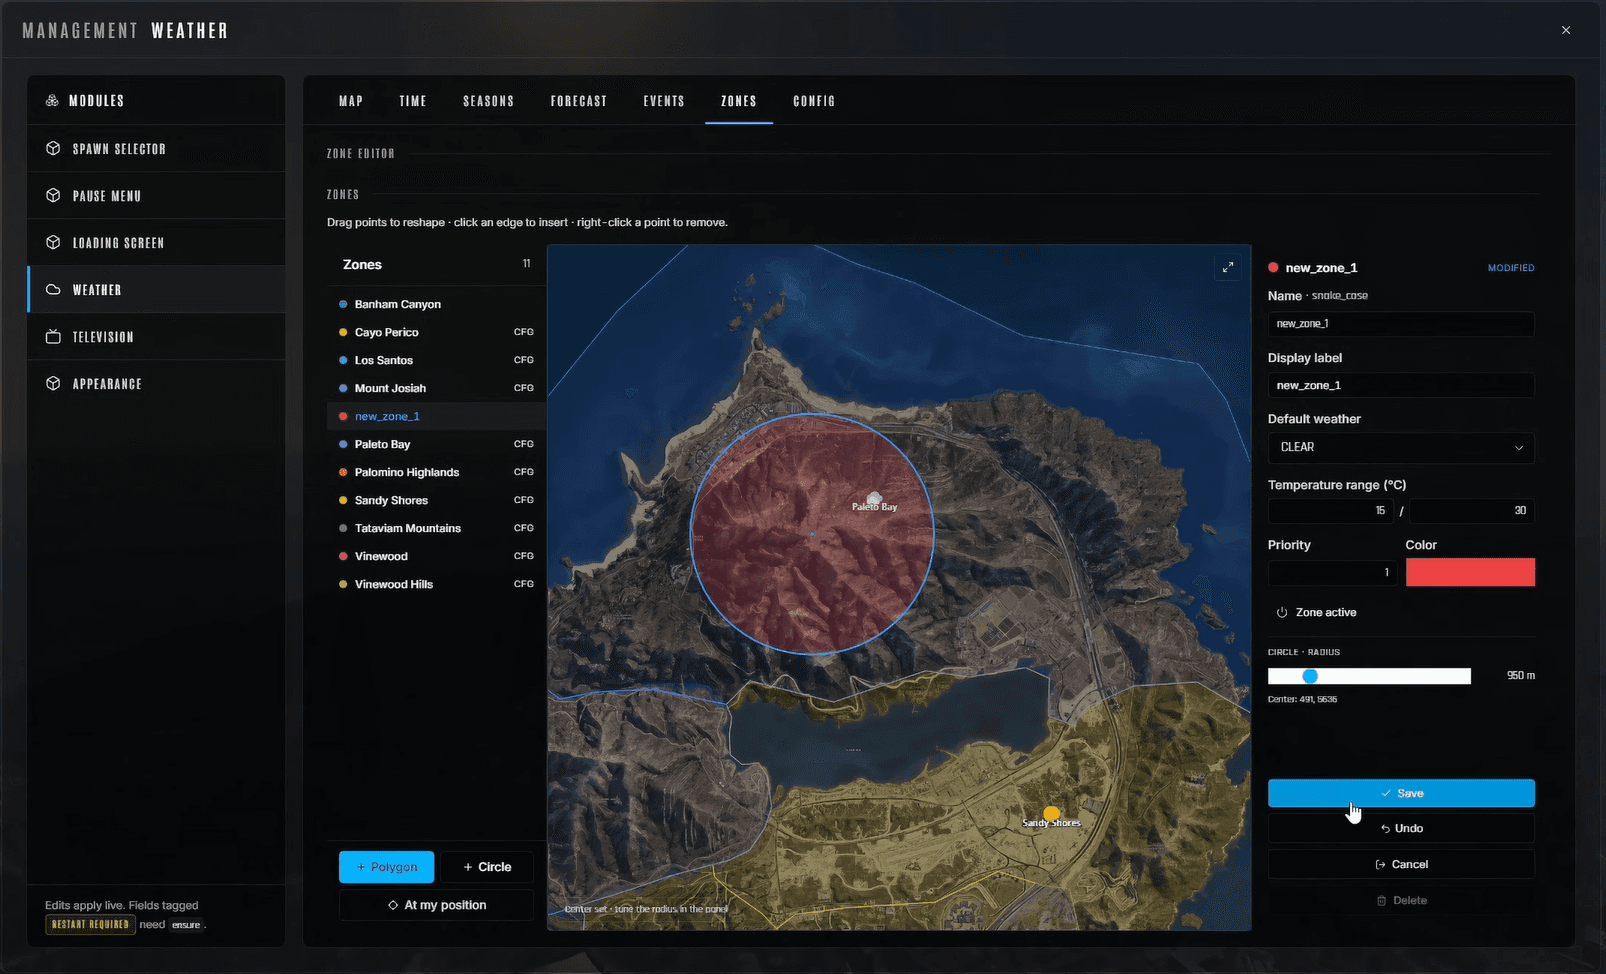The image size is (1606, 974).
Task: Click the 950 m radius value
Action: 1520,676
